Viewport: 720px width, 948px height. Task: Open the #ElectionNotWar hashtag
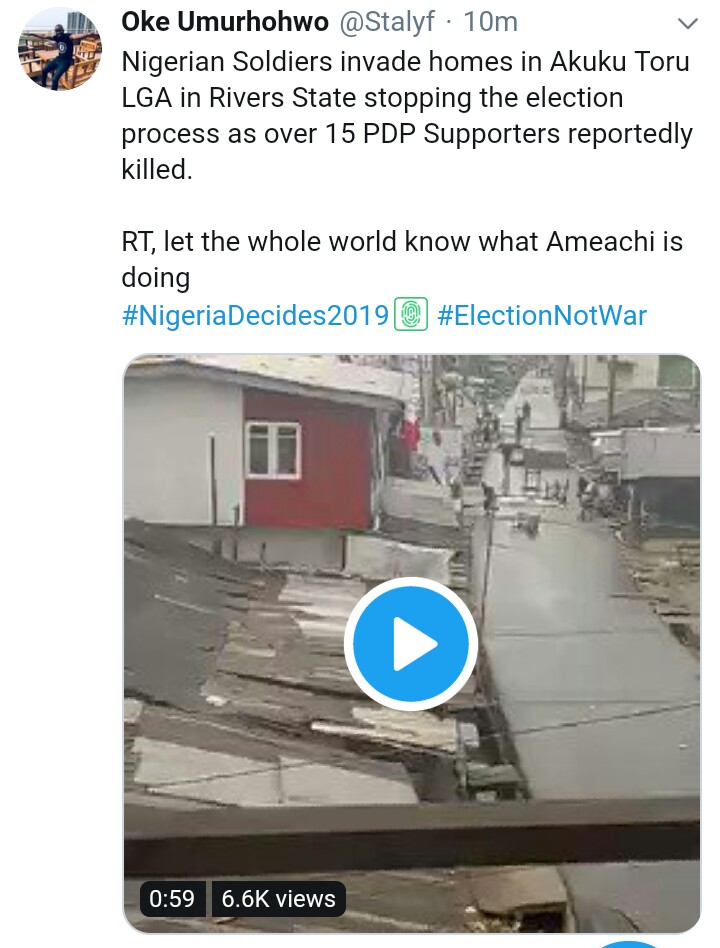(x=542, y=316)
